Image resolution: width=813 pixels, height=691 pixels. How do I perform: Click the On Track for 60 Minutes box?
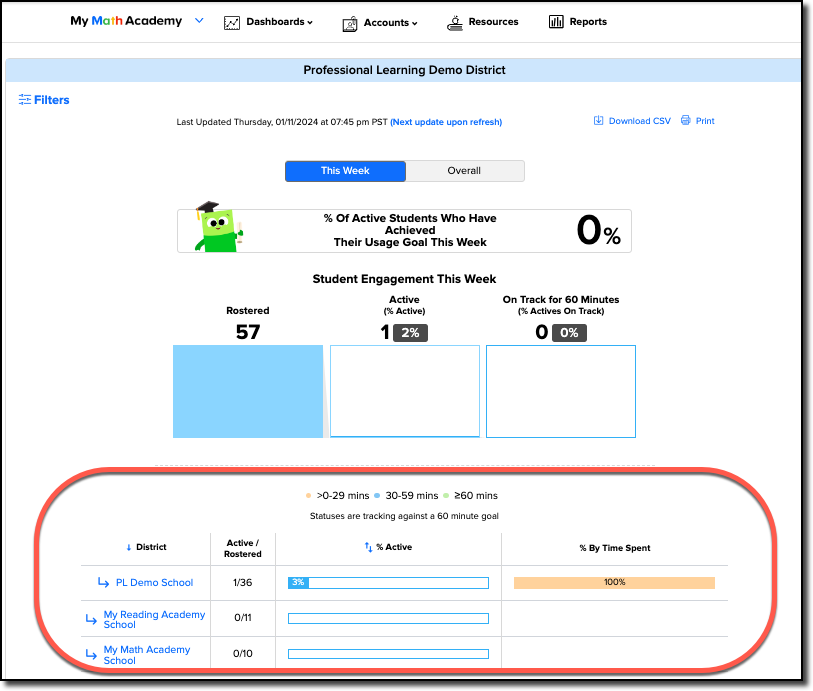coord(561,391)
